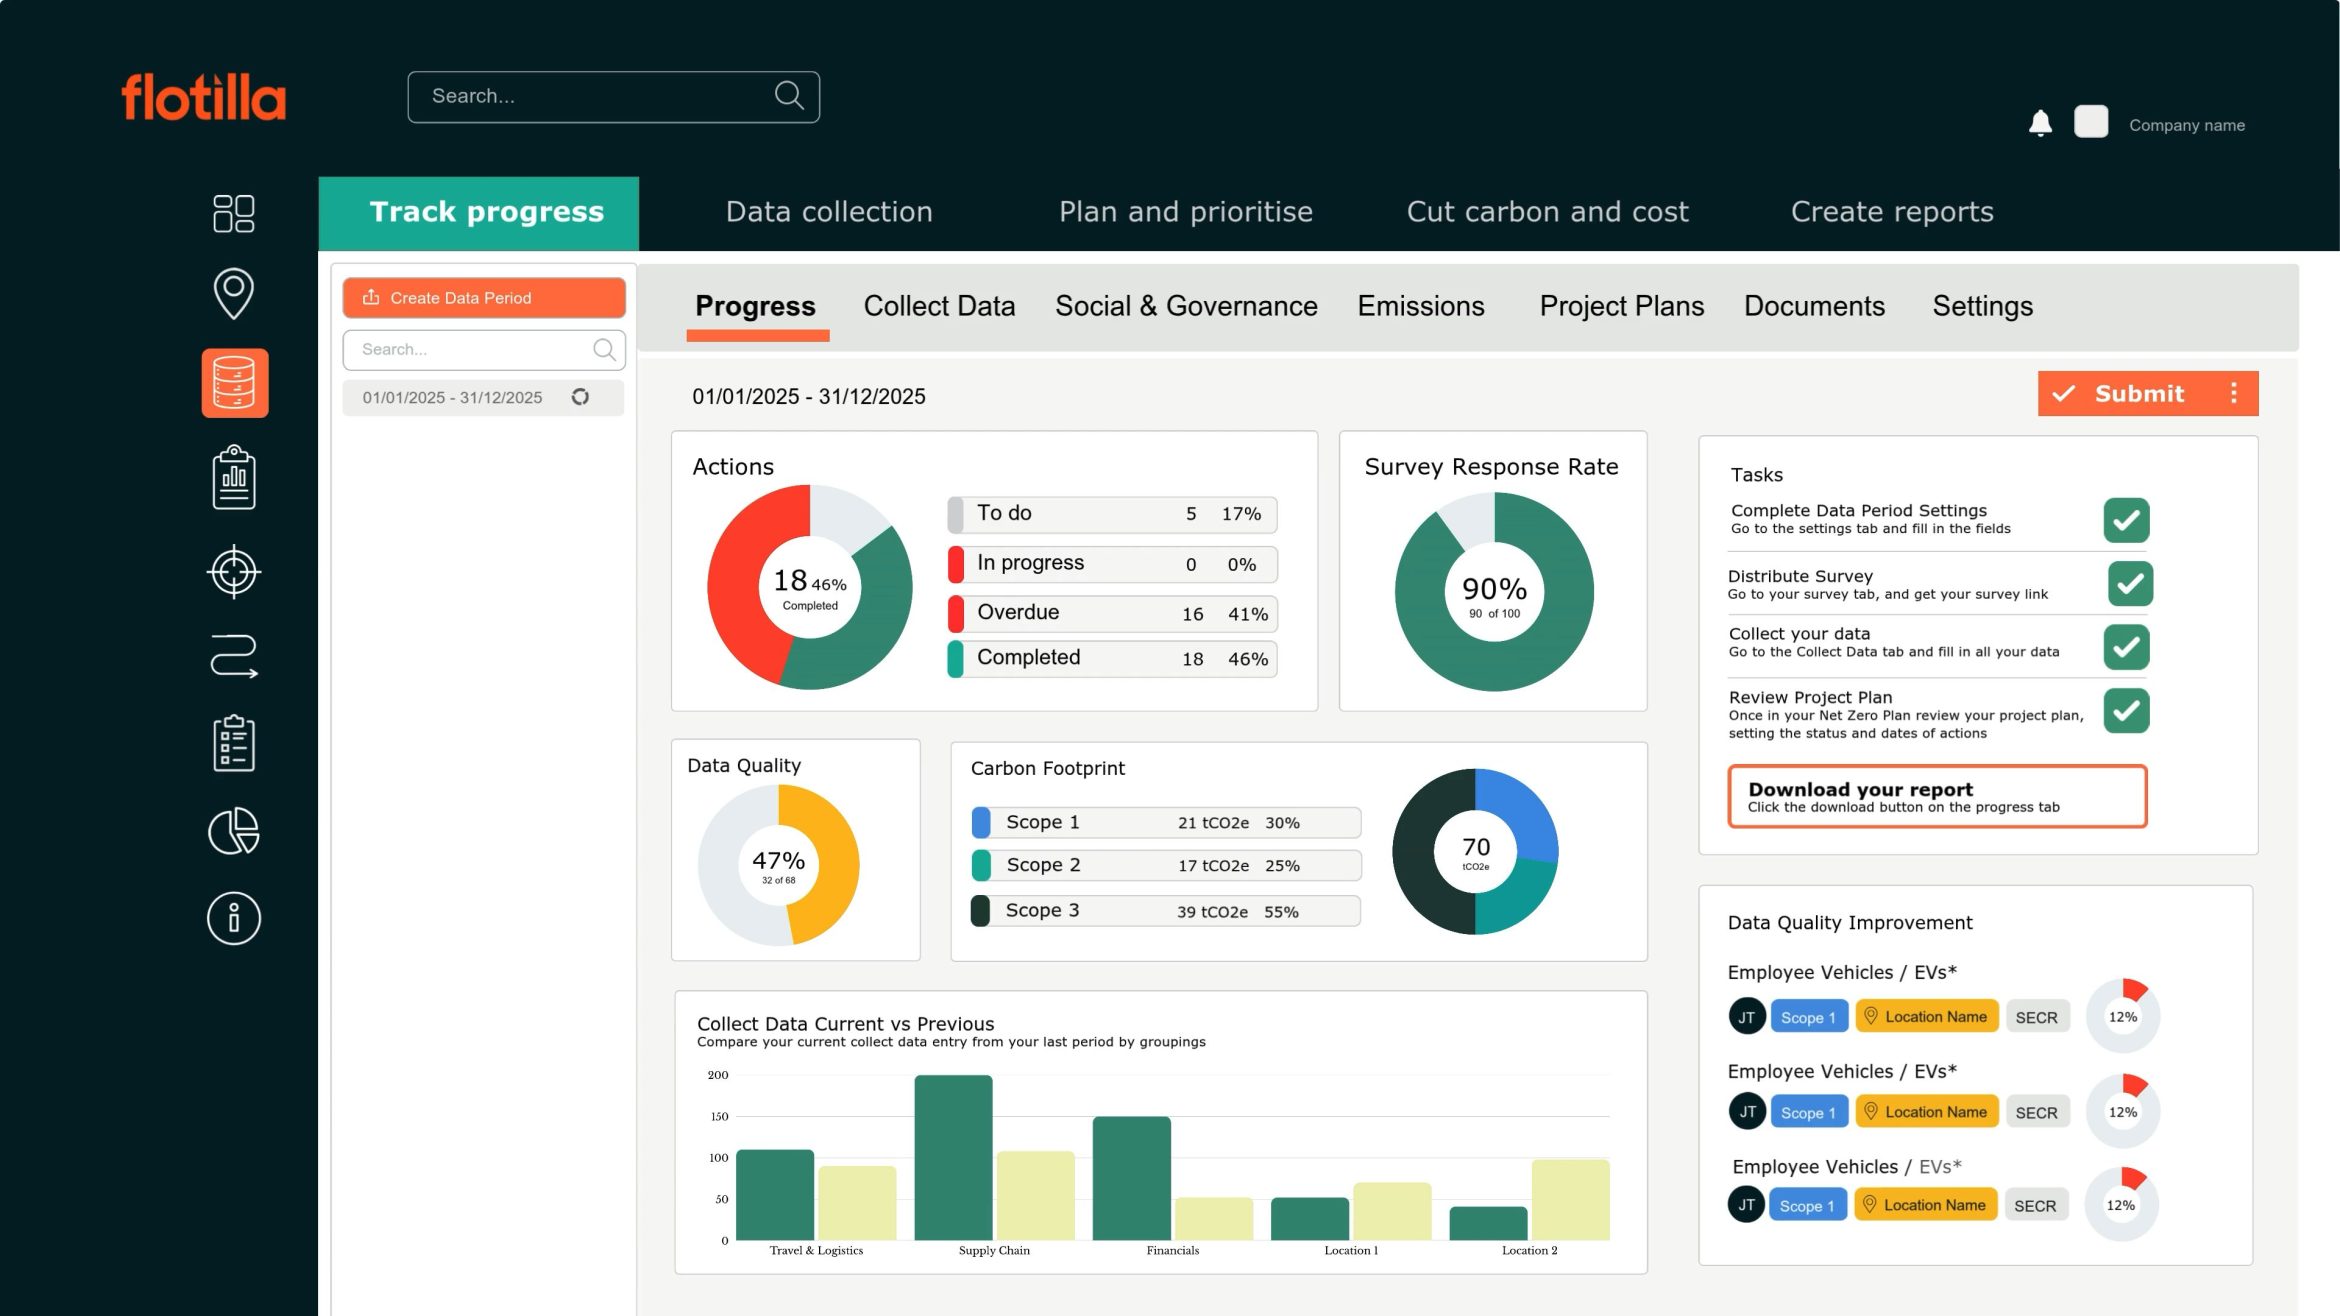
Task: Navigate to Plan and prioritise
Action: click(x=1186, y=211)
